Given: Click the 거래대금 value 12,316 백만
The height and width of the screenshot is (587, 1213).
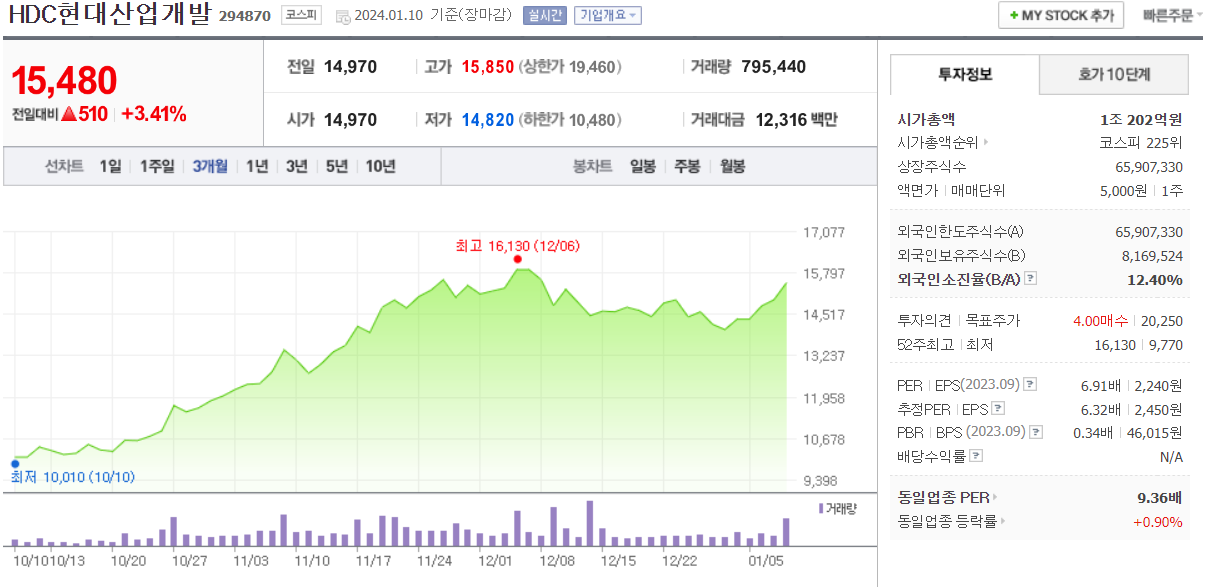Looking at the screenshot, I should coord(797,120).
